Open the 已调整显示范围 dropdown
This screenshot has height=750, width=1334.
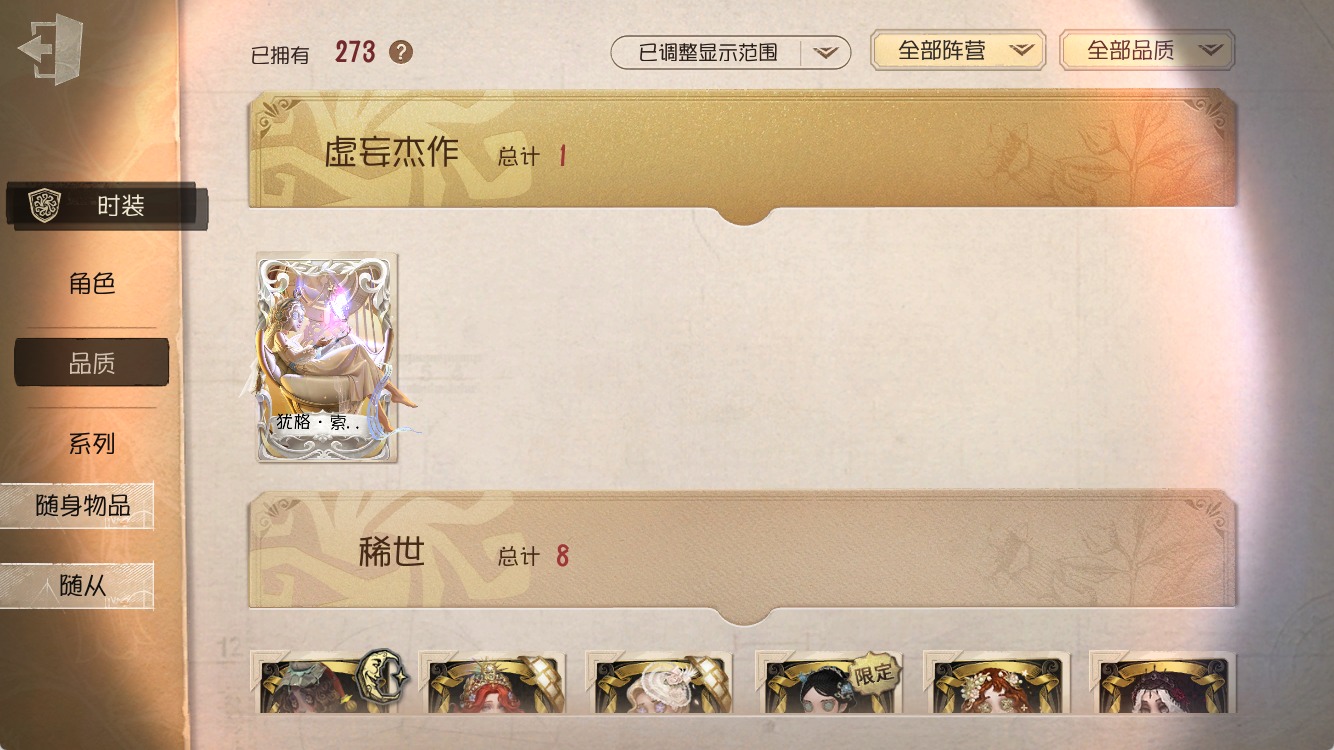pos(730,52)
